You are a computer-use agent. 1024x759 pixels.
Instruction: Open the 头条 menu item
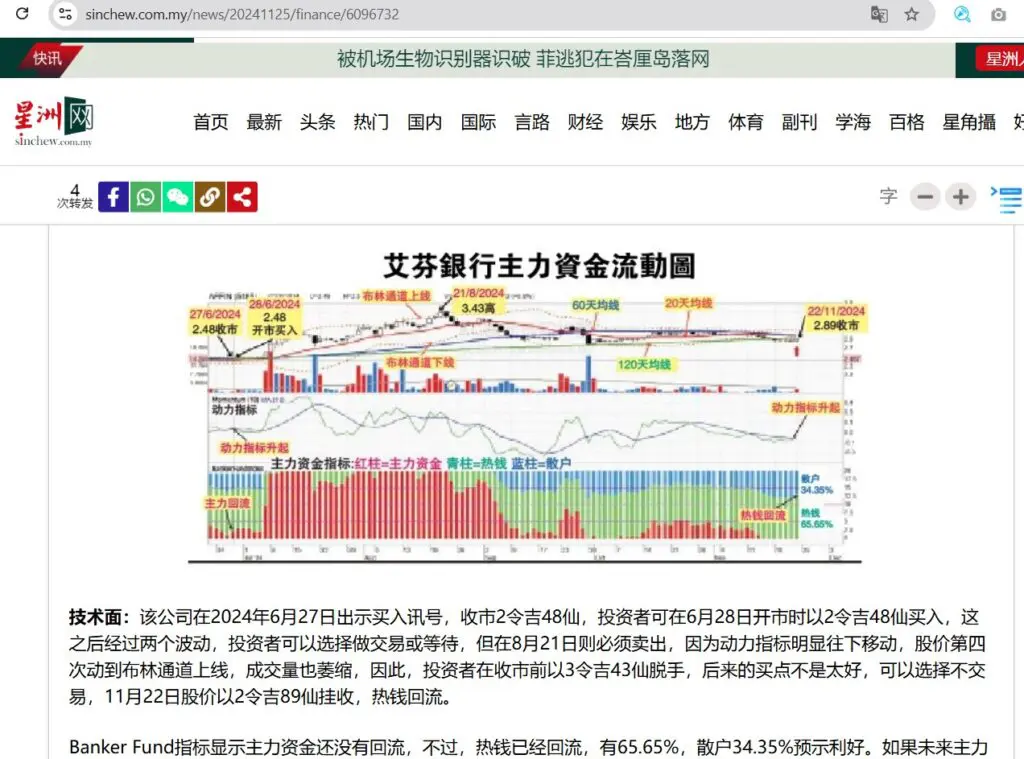pyautogui.click(x=317, y=121)
